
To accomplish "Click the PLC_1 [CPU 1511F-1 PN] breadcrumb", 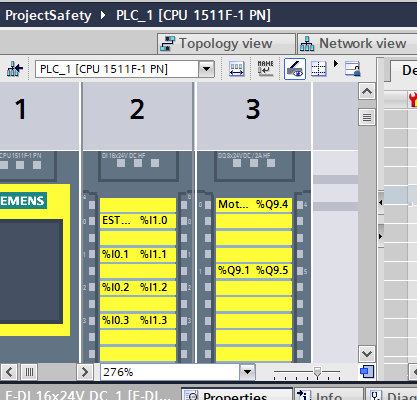I will click(193, 15).
